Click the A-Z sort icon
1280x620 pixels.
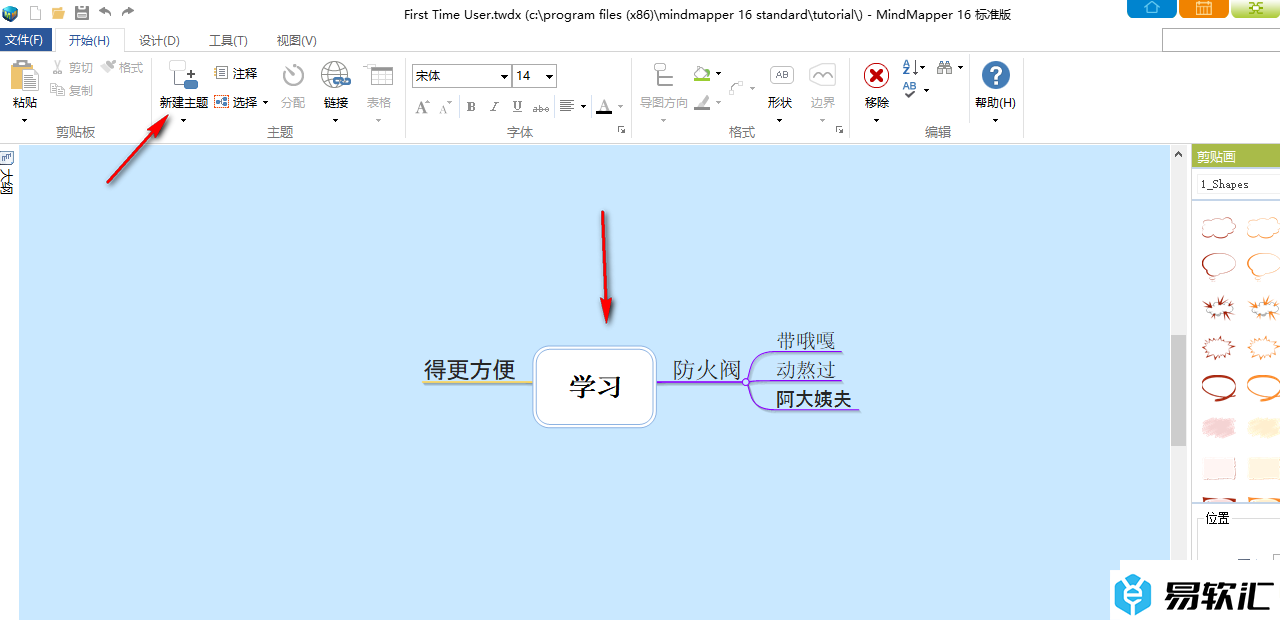pos(909,67)
